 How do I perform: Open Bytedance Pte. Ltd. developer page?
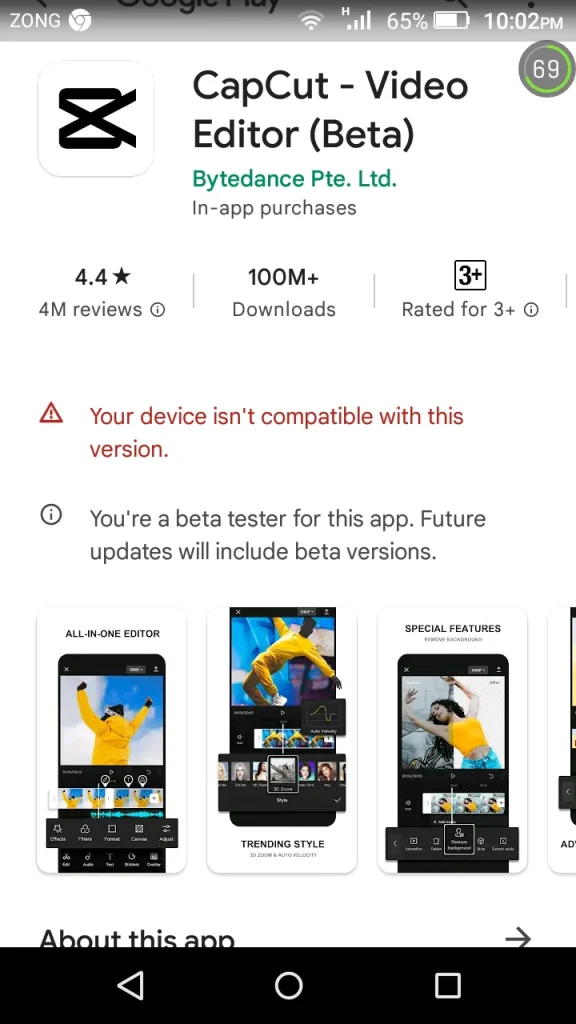click(295, 179)
